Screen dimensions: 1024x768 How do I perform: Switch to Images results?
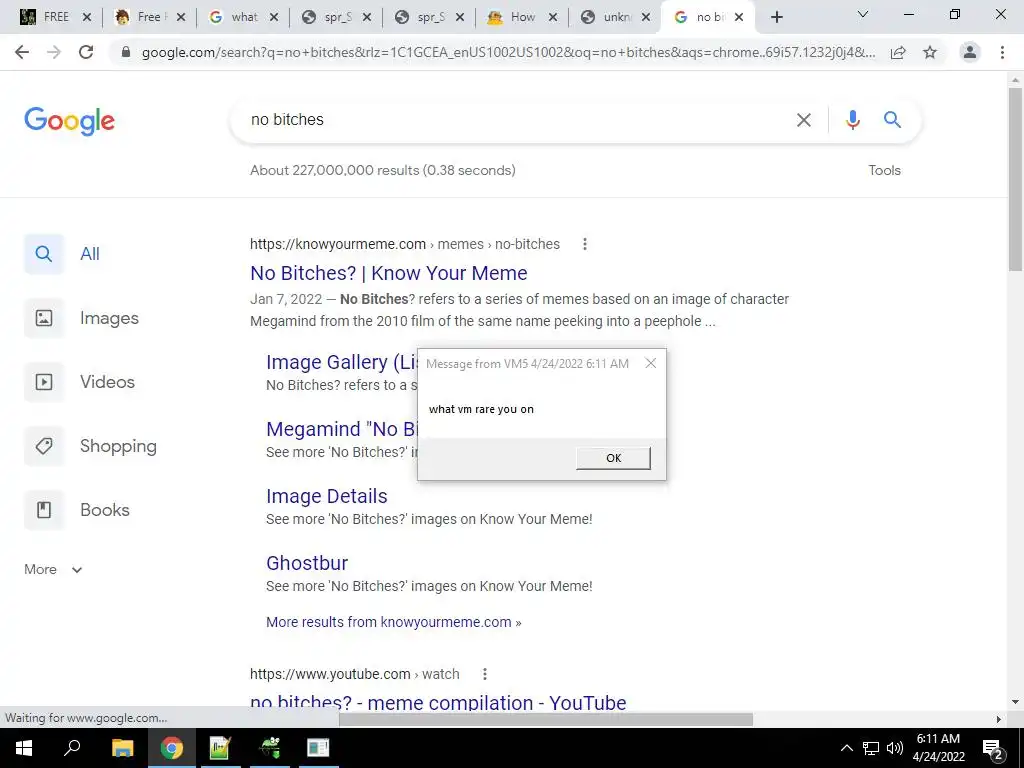coord(82,318)
